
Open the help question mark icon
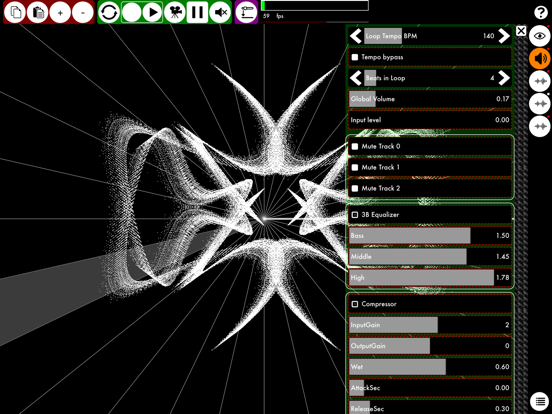click(x=540, y=12)
